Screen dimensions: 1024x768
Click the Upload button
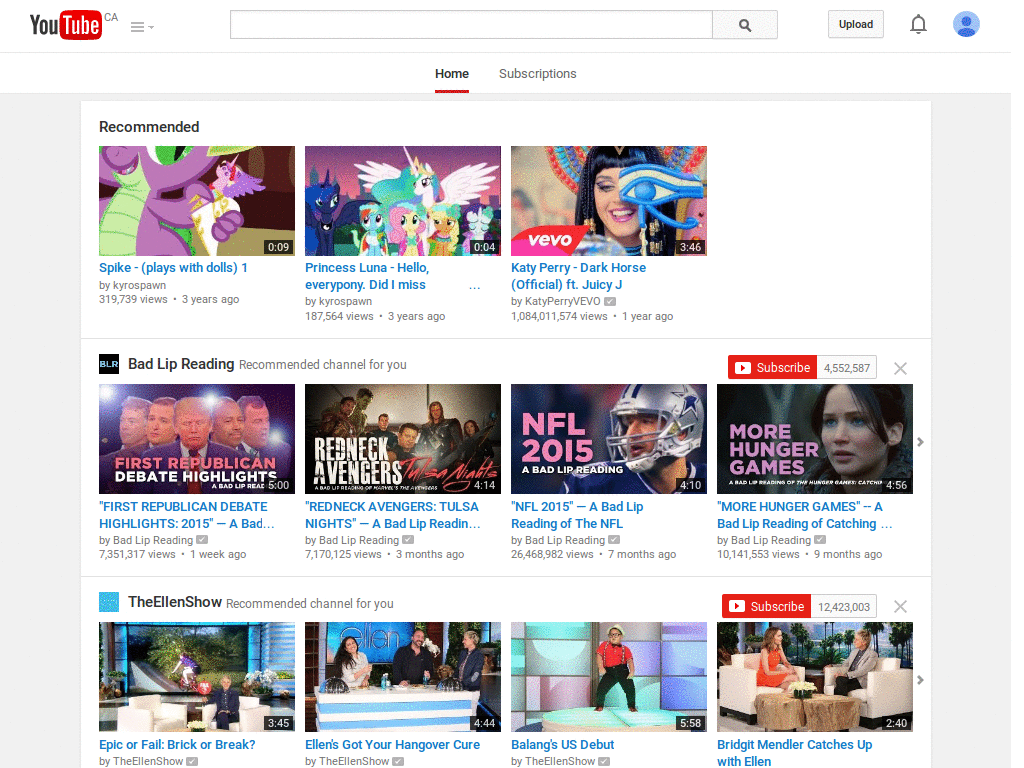pyautogui.click(x=856, y=24)
